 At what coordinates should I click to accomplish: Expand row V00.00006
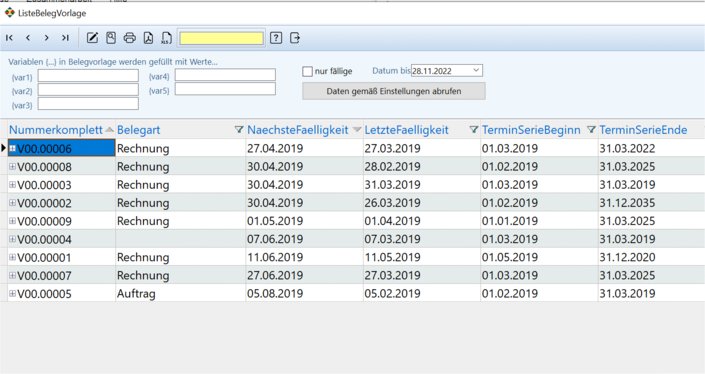point(13,148)
